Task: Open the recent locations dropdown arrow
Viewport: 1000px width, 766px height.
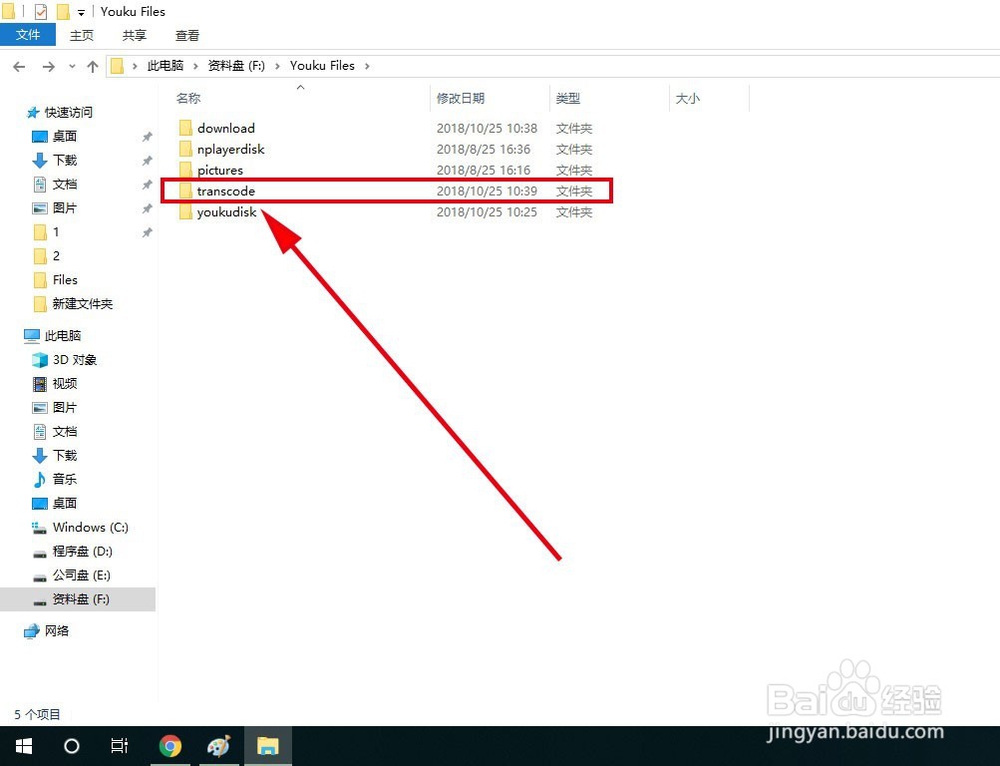Action: click(x=72, y=66)
